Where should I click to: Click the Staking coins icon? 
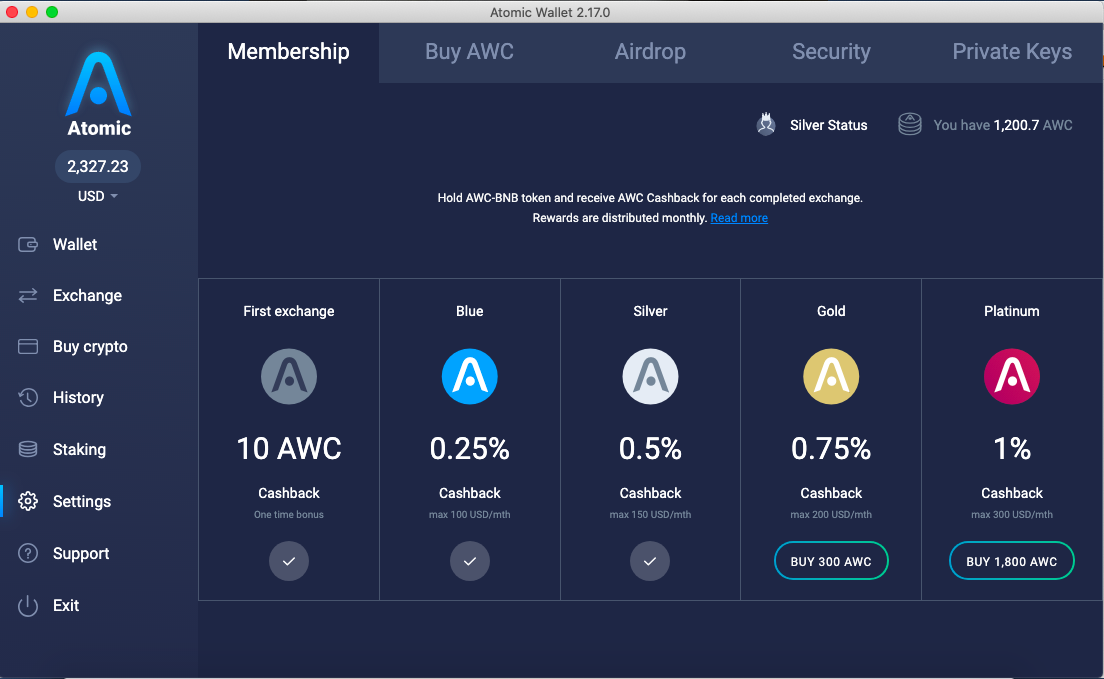tap(28, 449)
